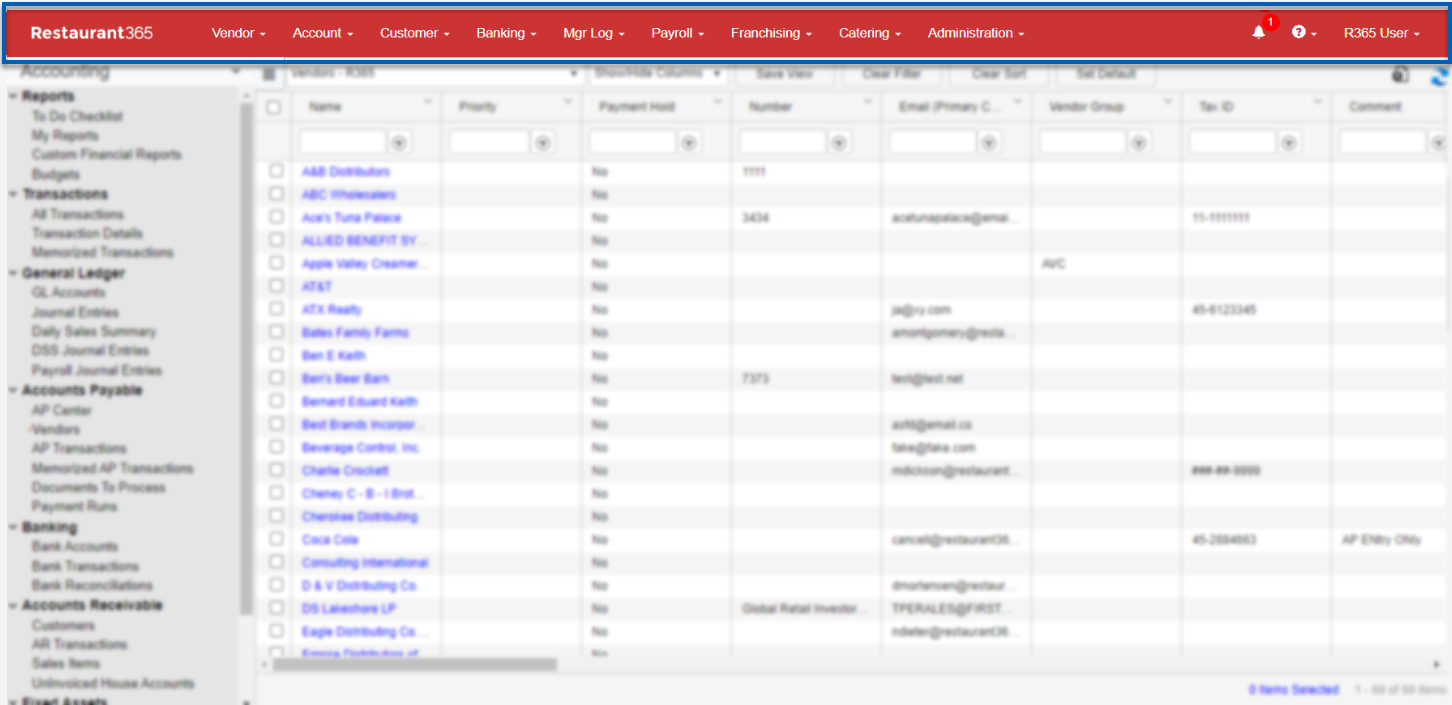Open the Banking top bar menu
Viewport: 1452px width, 705px height.
coord(507,33)
